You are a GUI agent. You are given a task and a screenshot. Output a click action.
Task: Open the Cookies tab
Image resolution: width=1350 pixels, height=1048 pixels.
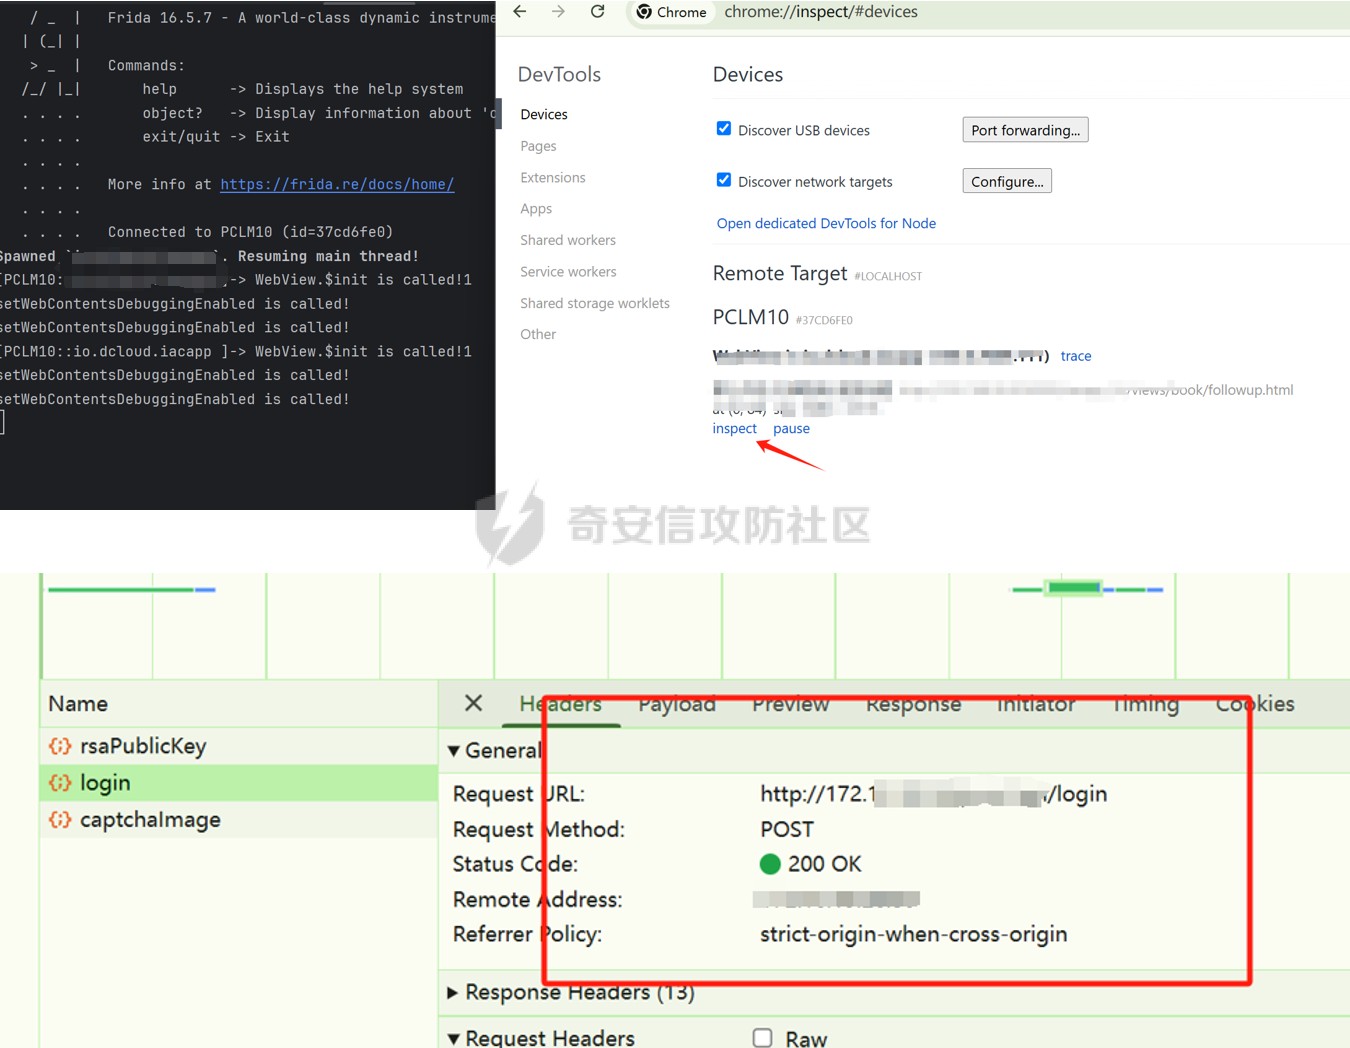pyautogui.click(x=1255, y=704)
